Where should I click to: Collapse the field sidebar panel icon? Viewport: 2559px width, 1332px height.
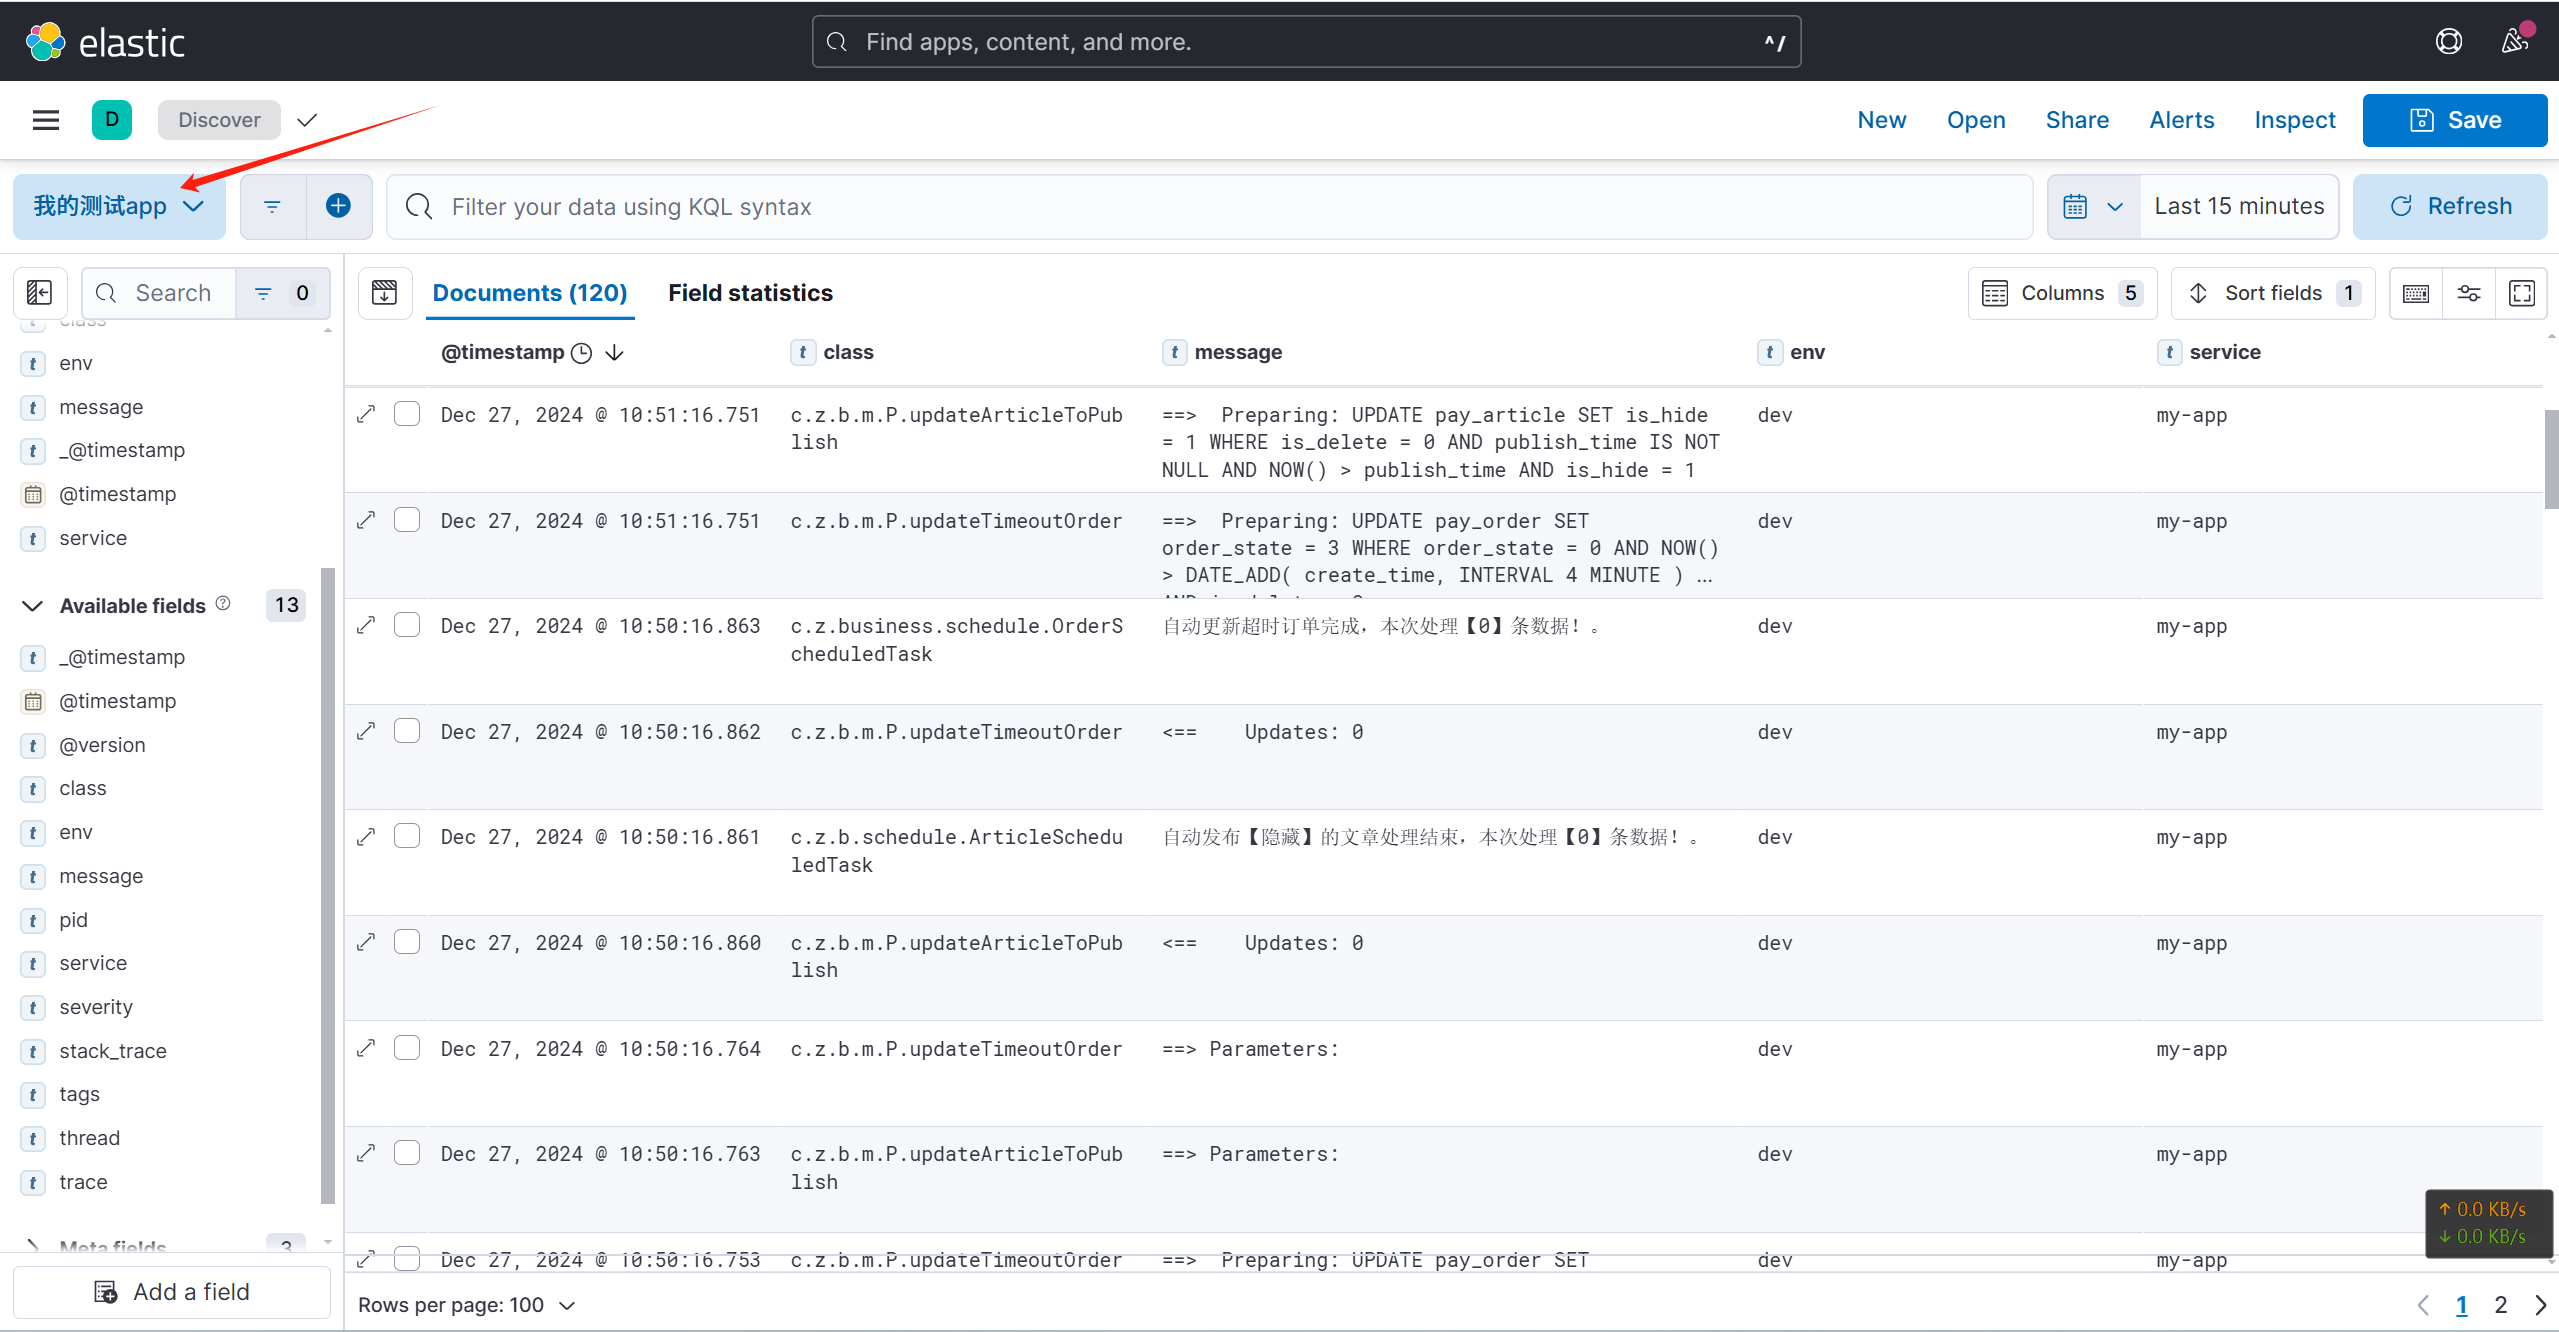(39, 292)
